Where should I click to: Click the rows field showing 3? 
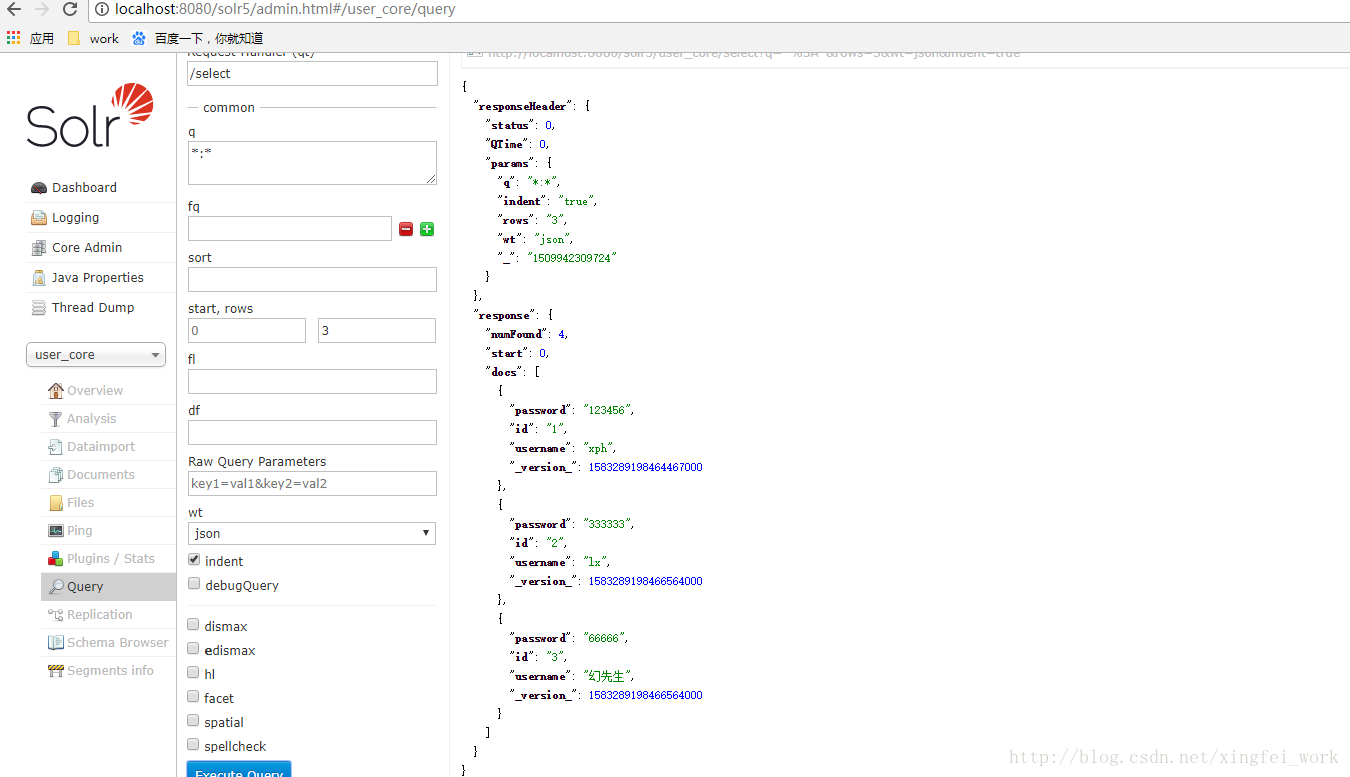pyautogui.click(x=377, y=330)
